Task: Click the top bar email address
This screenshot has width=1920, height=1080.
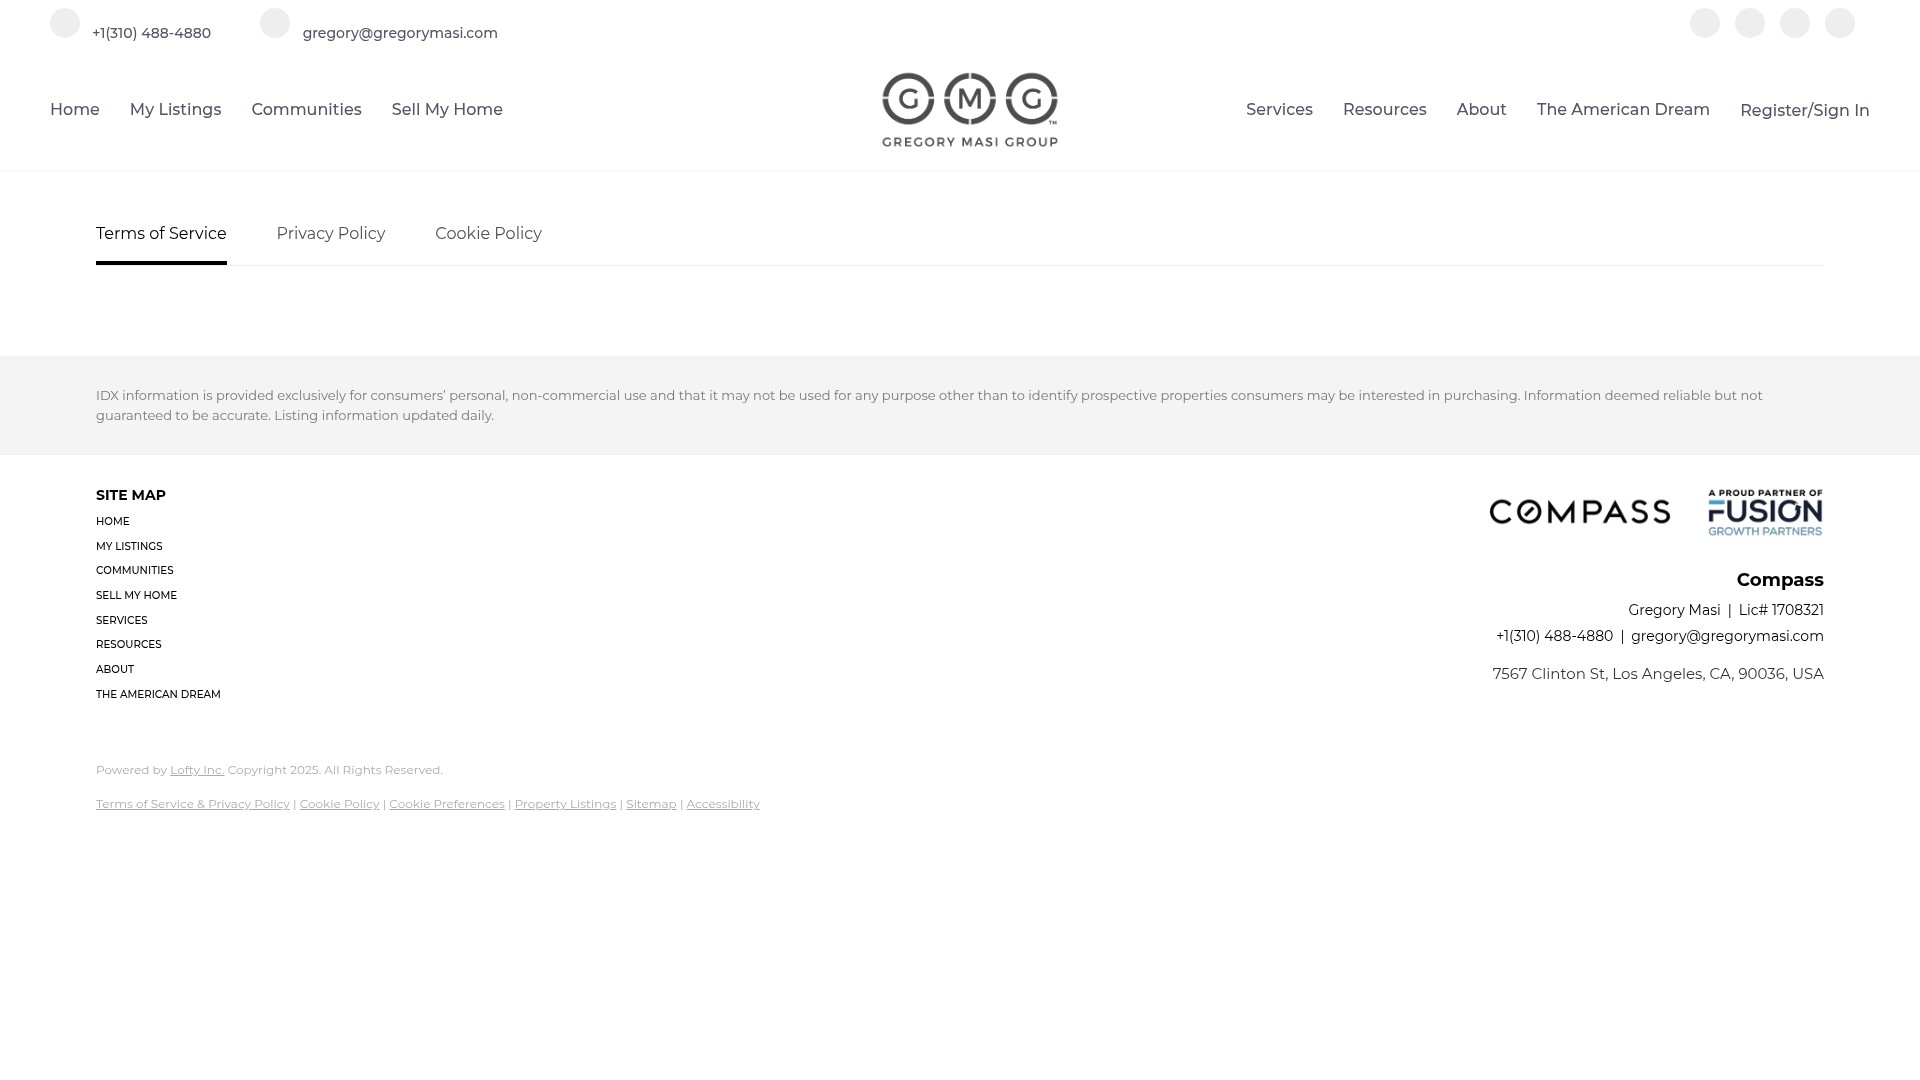Action: point(400,33)
